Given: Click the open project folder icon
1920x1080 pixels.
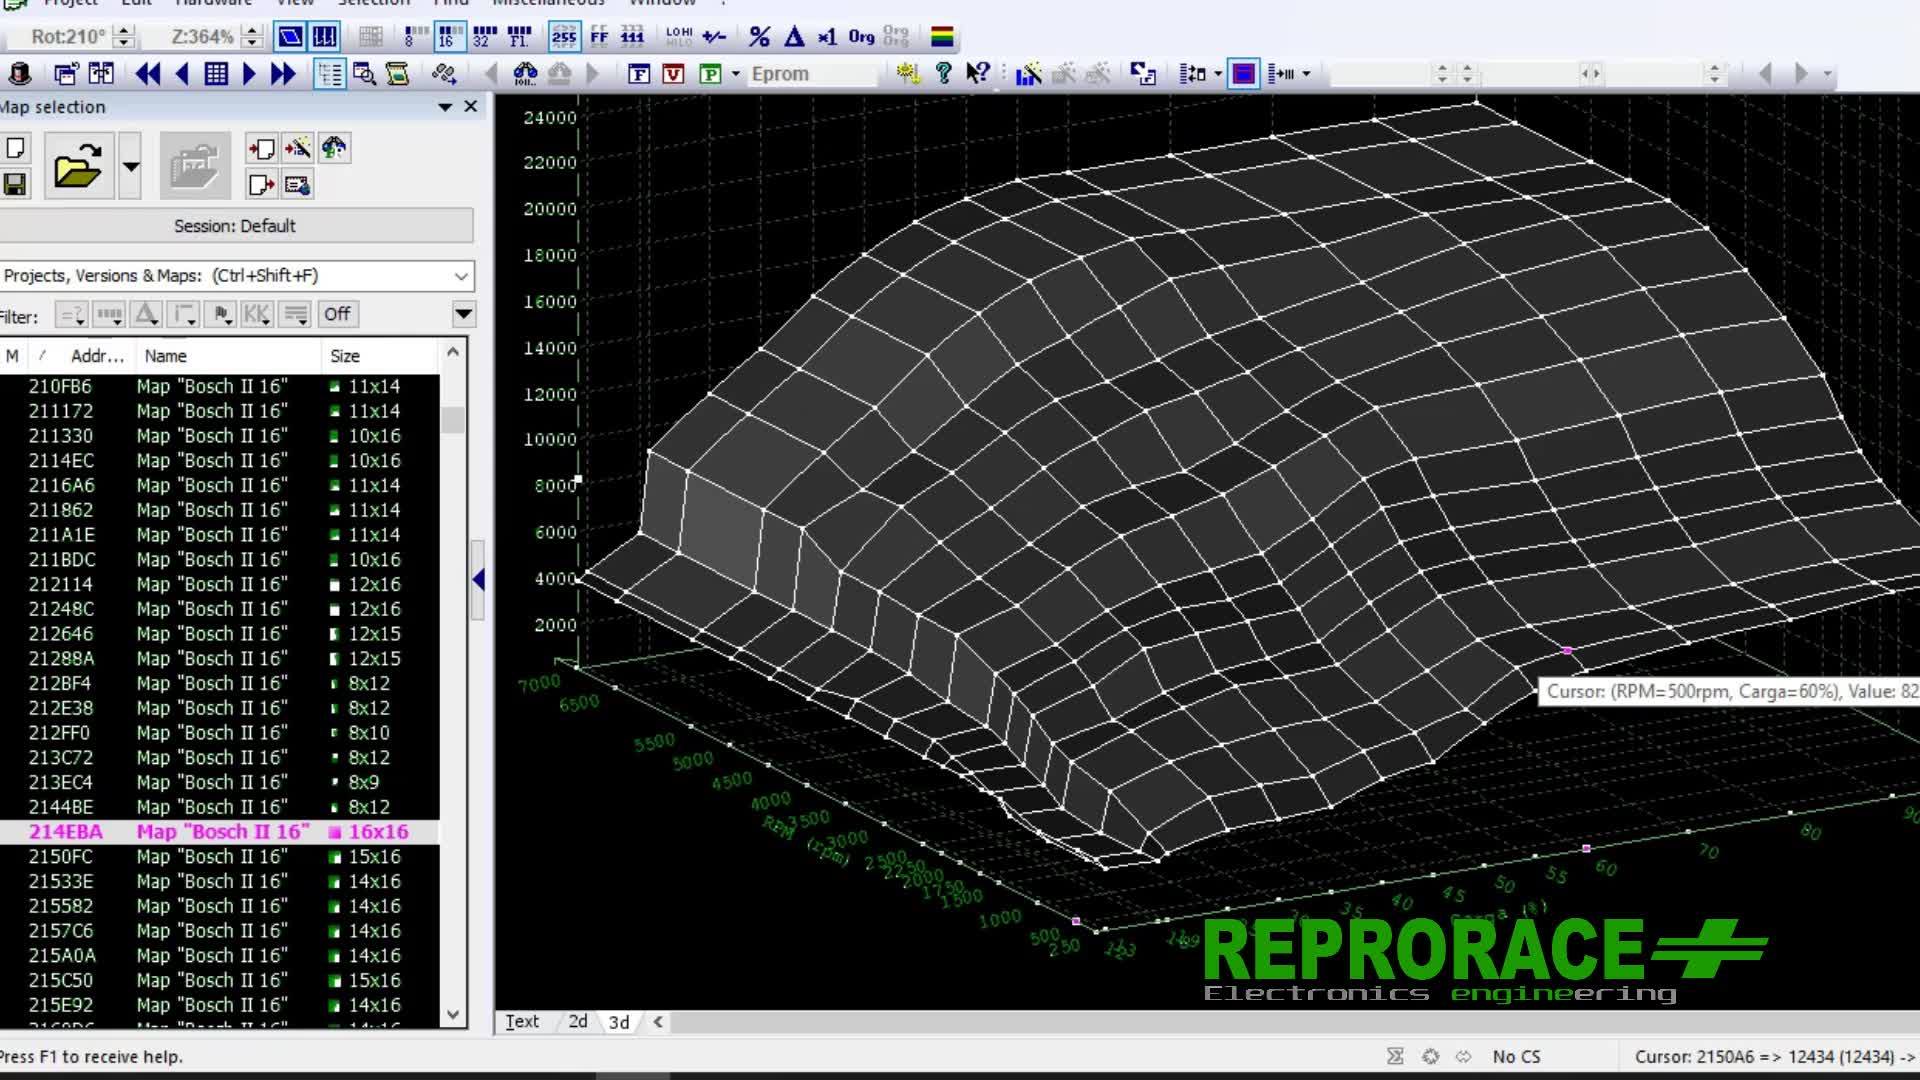Looking at the screenshot, I should 78,166.
